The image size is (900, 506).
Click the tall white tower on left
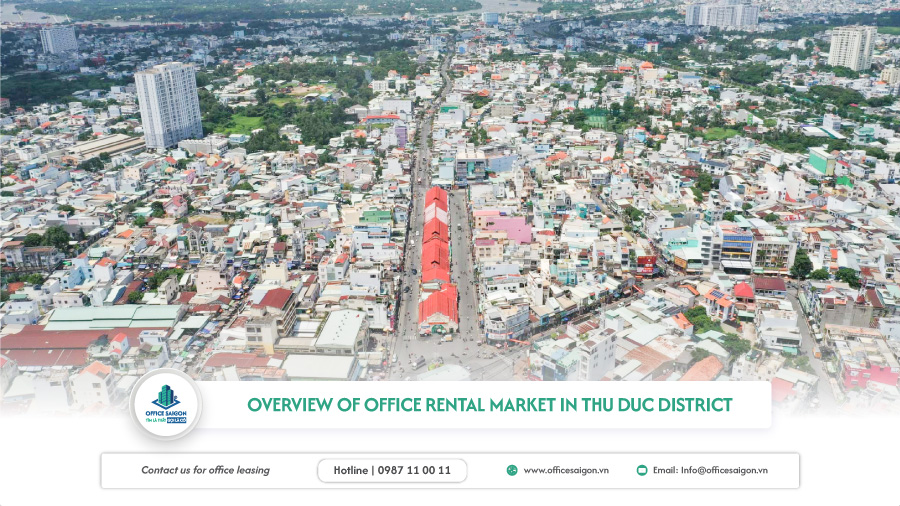[168, 105]
